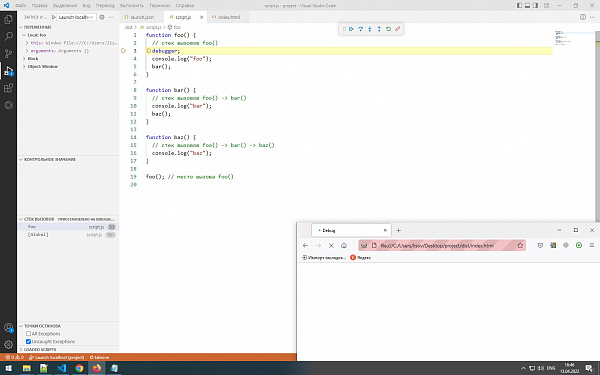Click Continue in the debug toolbar
This screenshot has width=600, height=375.
[351, 29]
